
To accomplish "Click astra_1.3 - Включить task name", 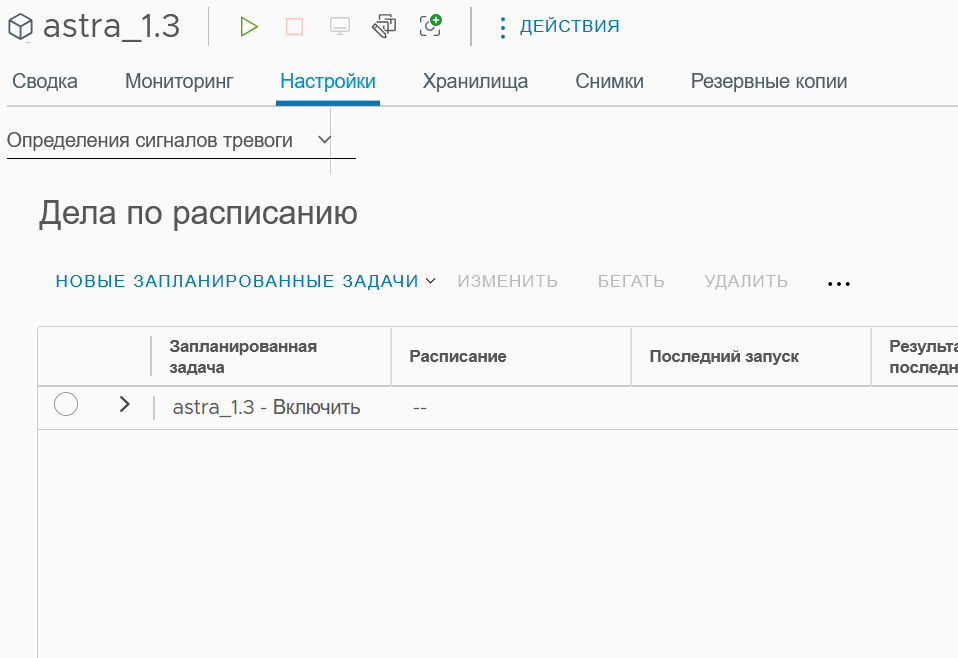I will pyautogui.click(x=266, y=407).
